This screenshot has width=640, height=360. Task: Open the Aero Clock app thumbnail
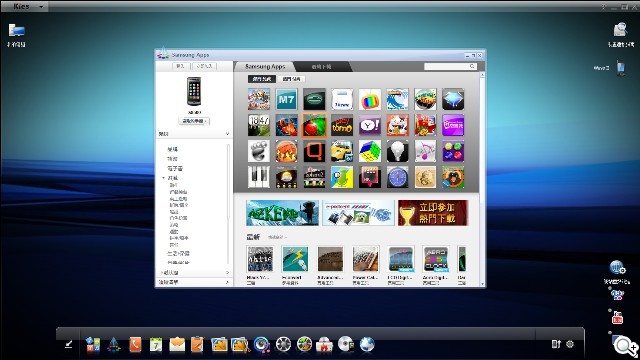pos(436,259)
